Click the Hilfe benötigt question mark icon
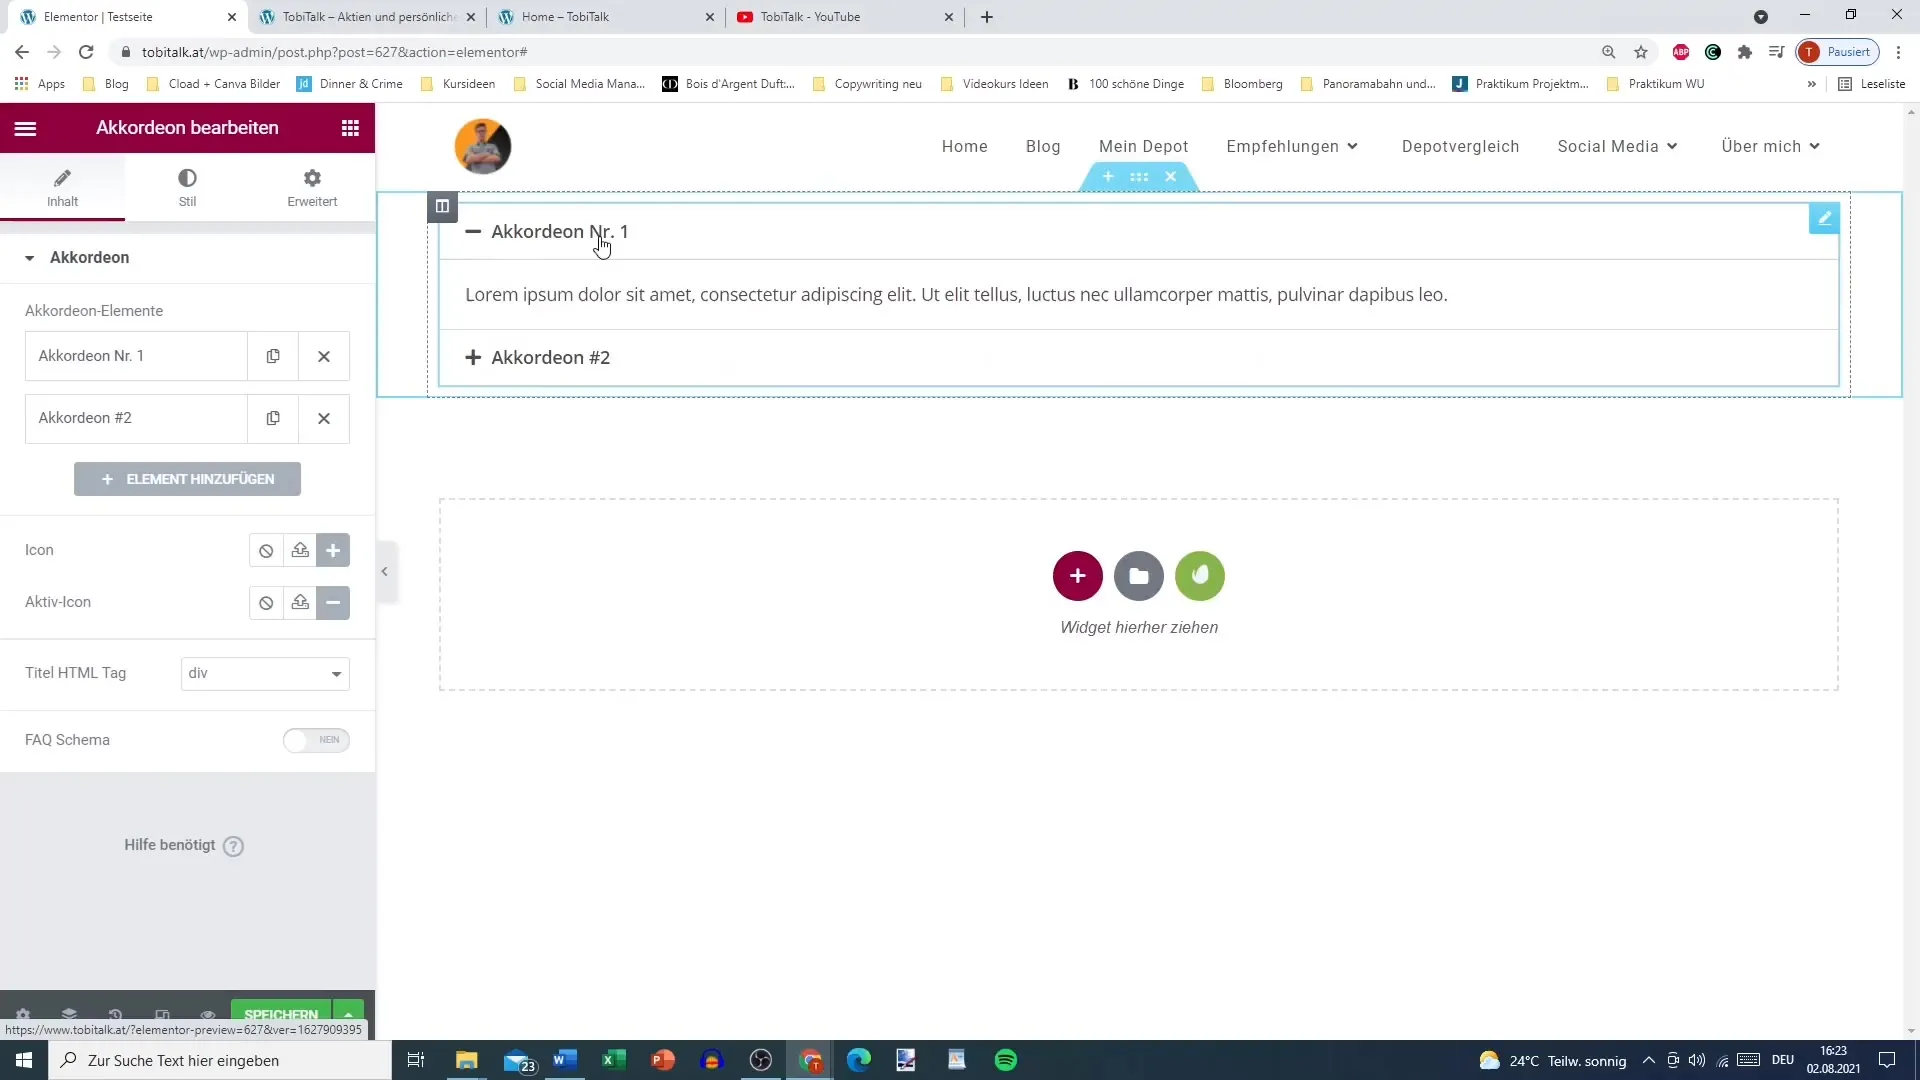1920x1080 pixels. pyautogui.click(x=233, y=846)
